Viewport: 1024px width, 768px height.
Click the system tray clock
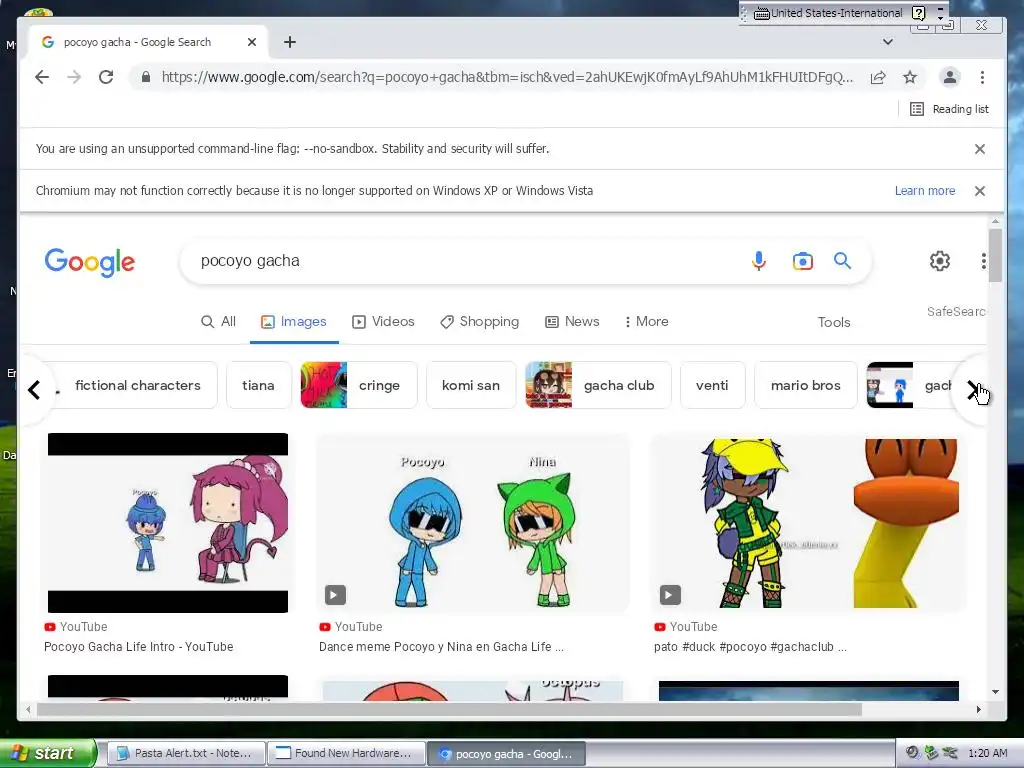(987, 753)
